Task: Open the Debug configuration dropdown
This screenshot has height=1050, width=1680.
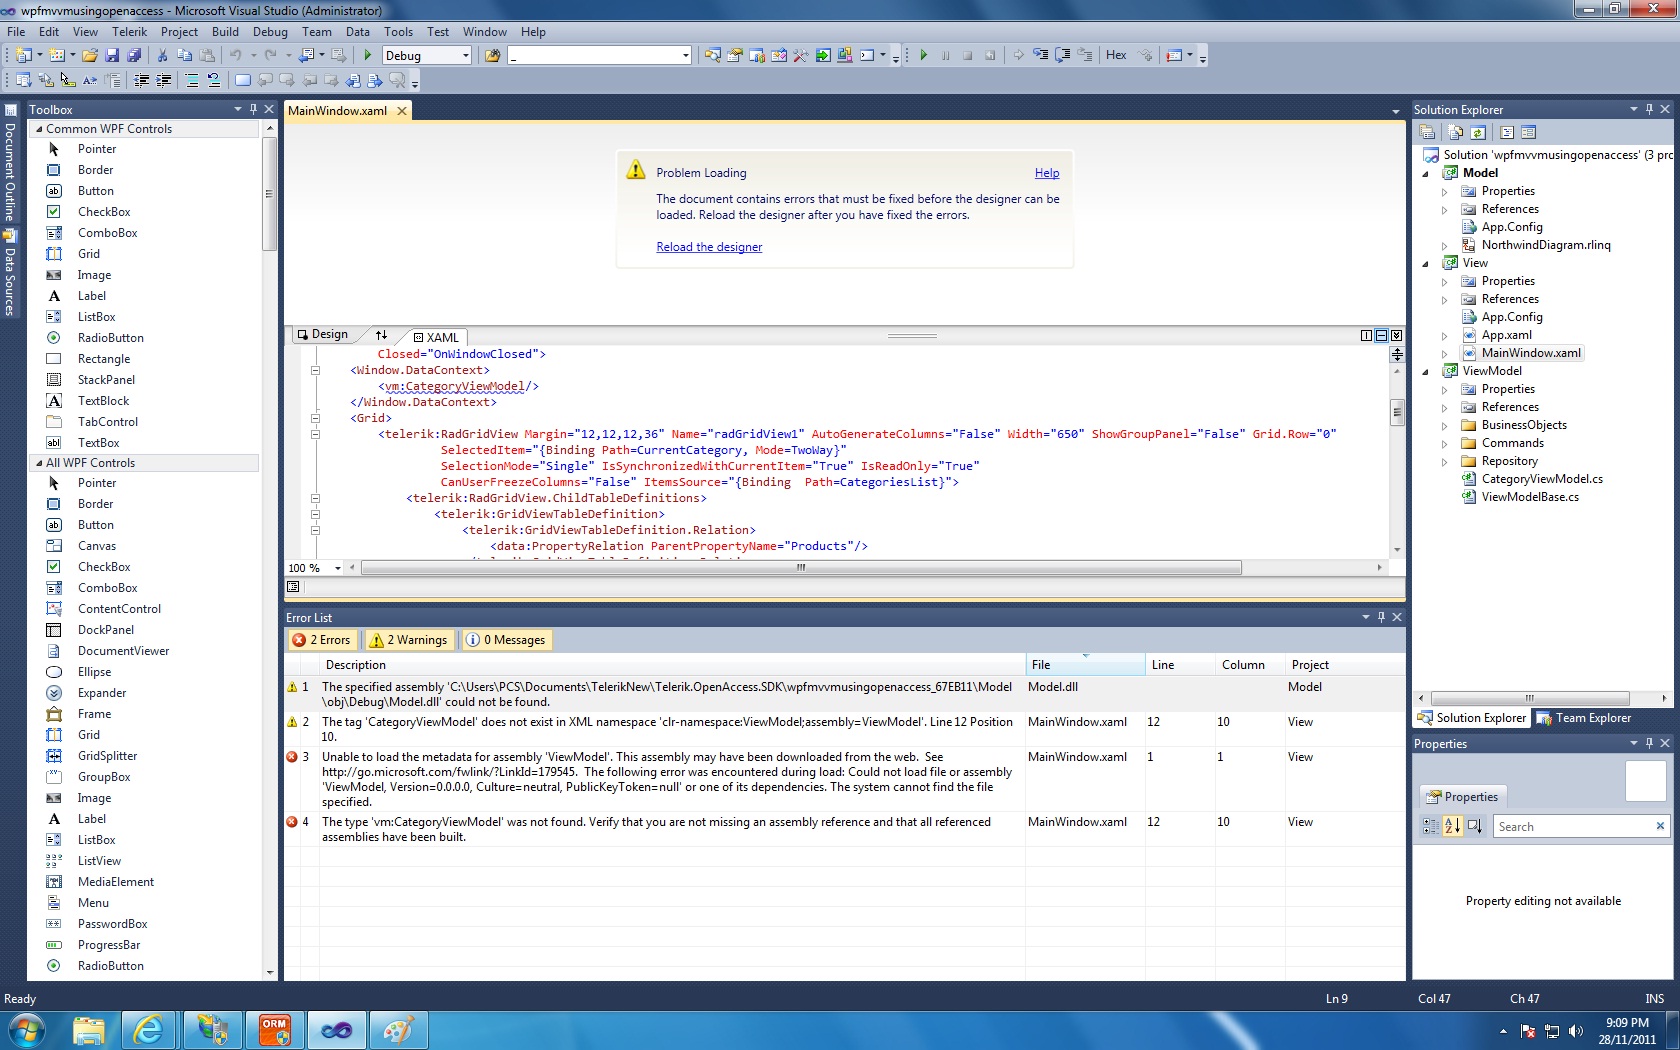Action: 466,56
